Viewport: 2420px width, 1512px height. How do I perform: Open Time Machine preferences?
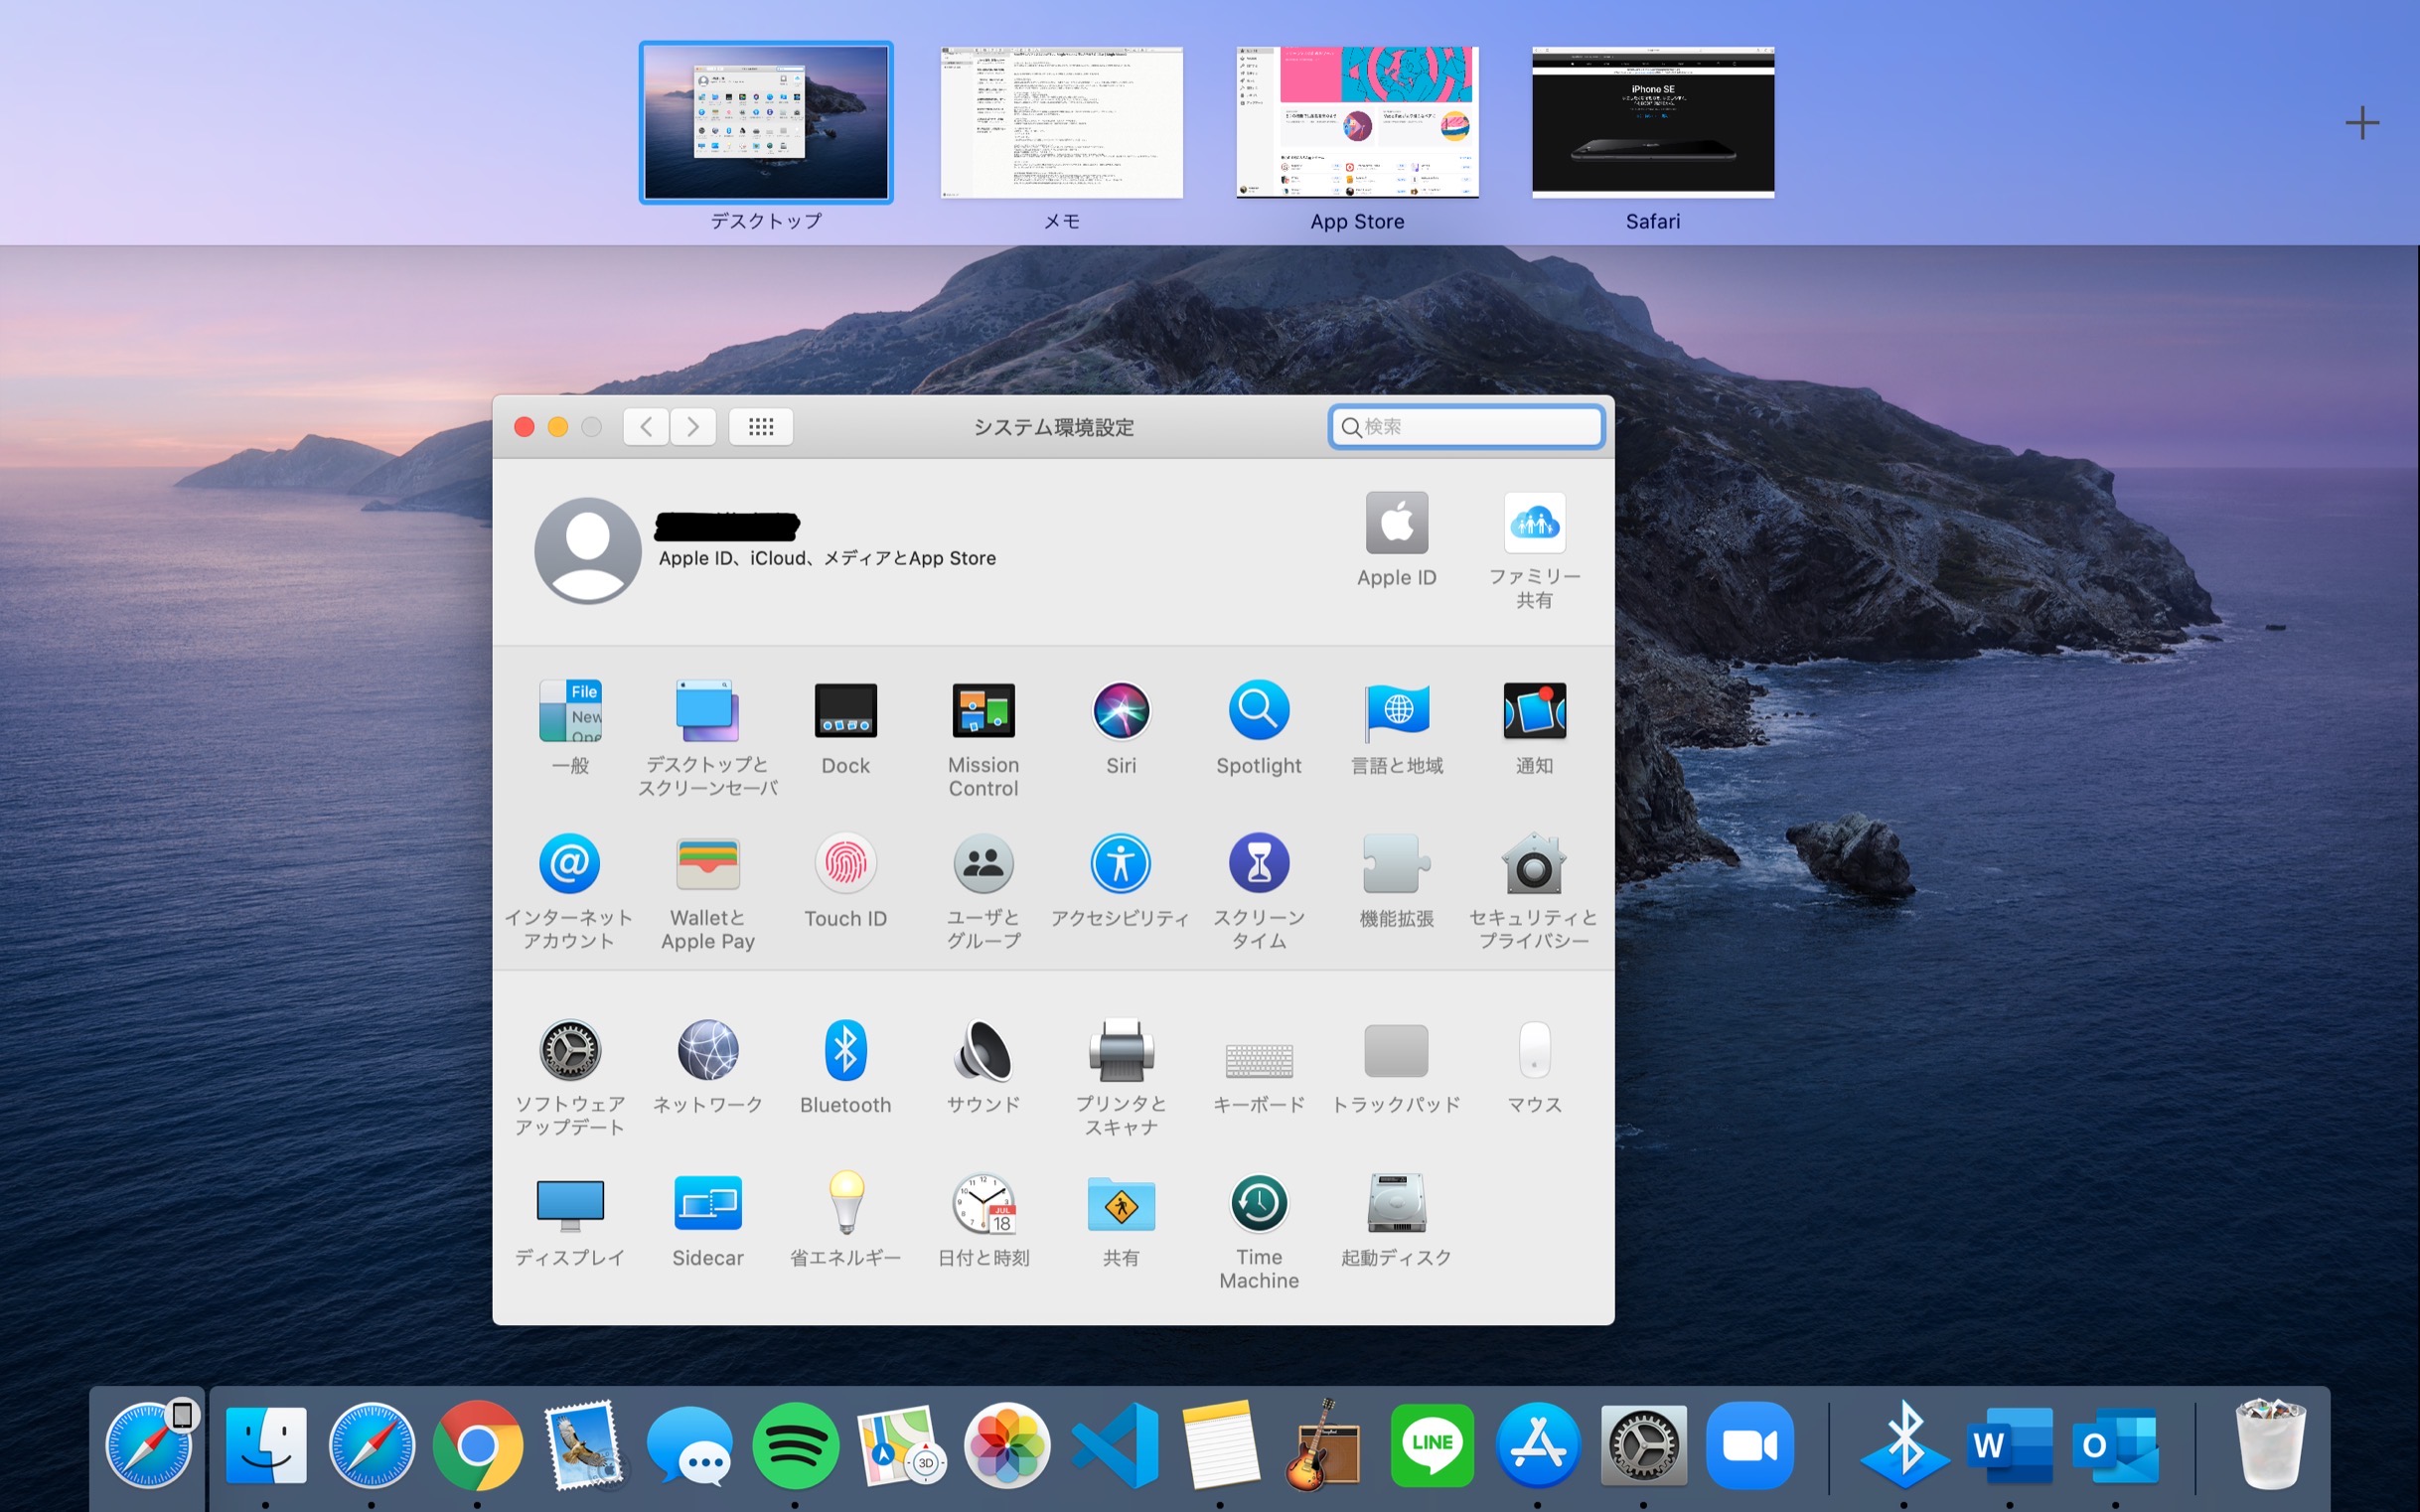tap(1259, 1203)
